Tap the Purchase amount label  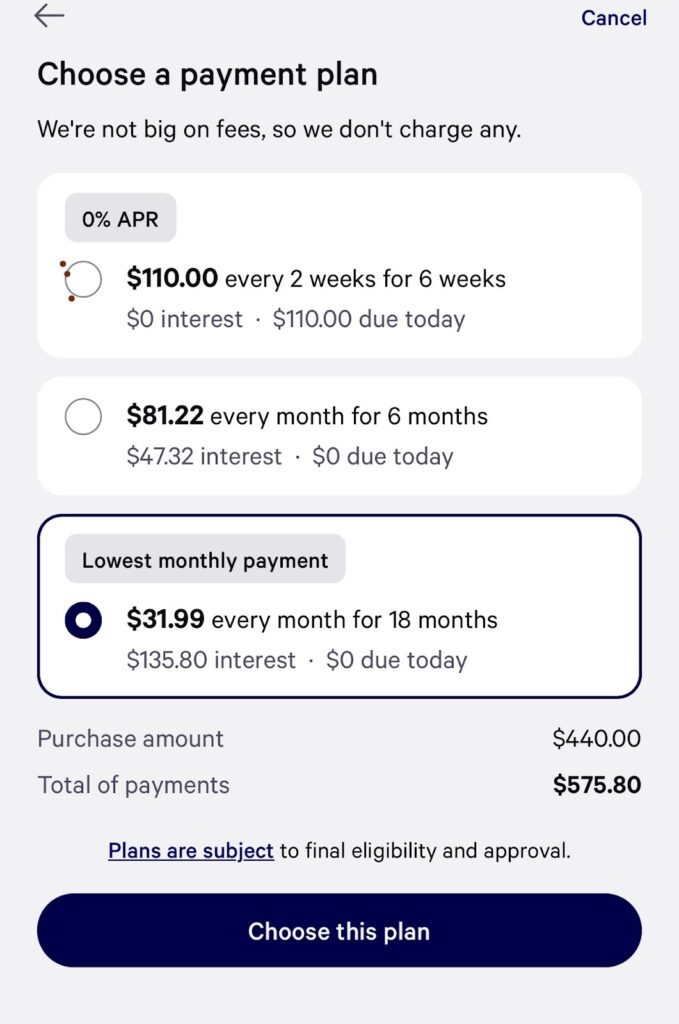click(131, 739)
